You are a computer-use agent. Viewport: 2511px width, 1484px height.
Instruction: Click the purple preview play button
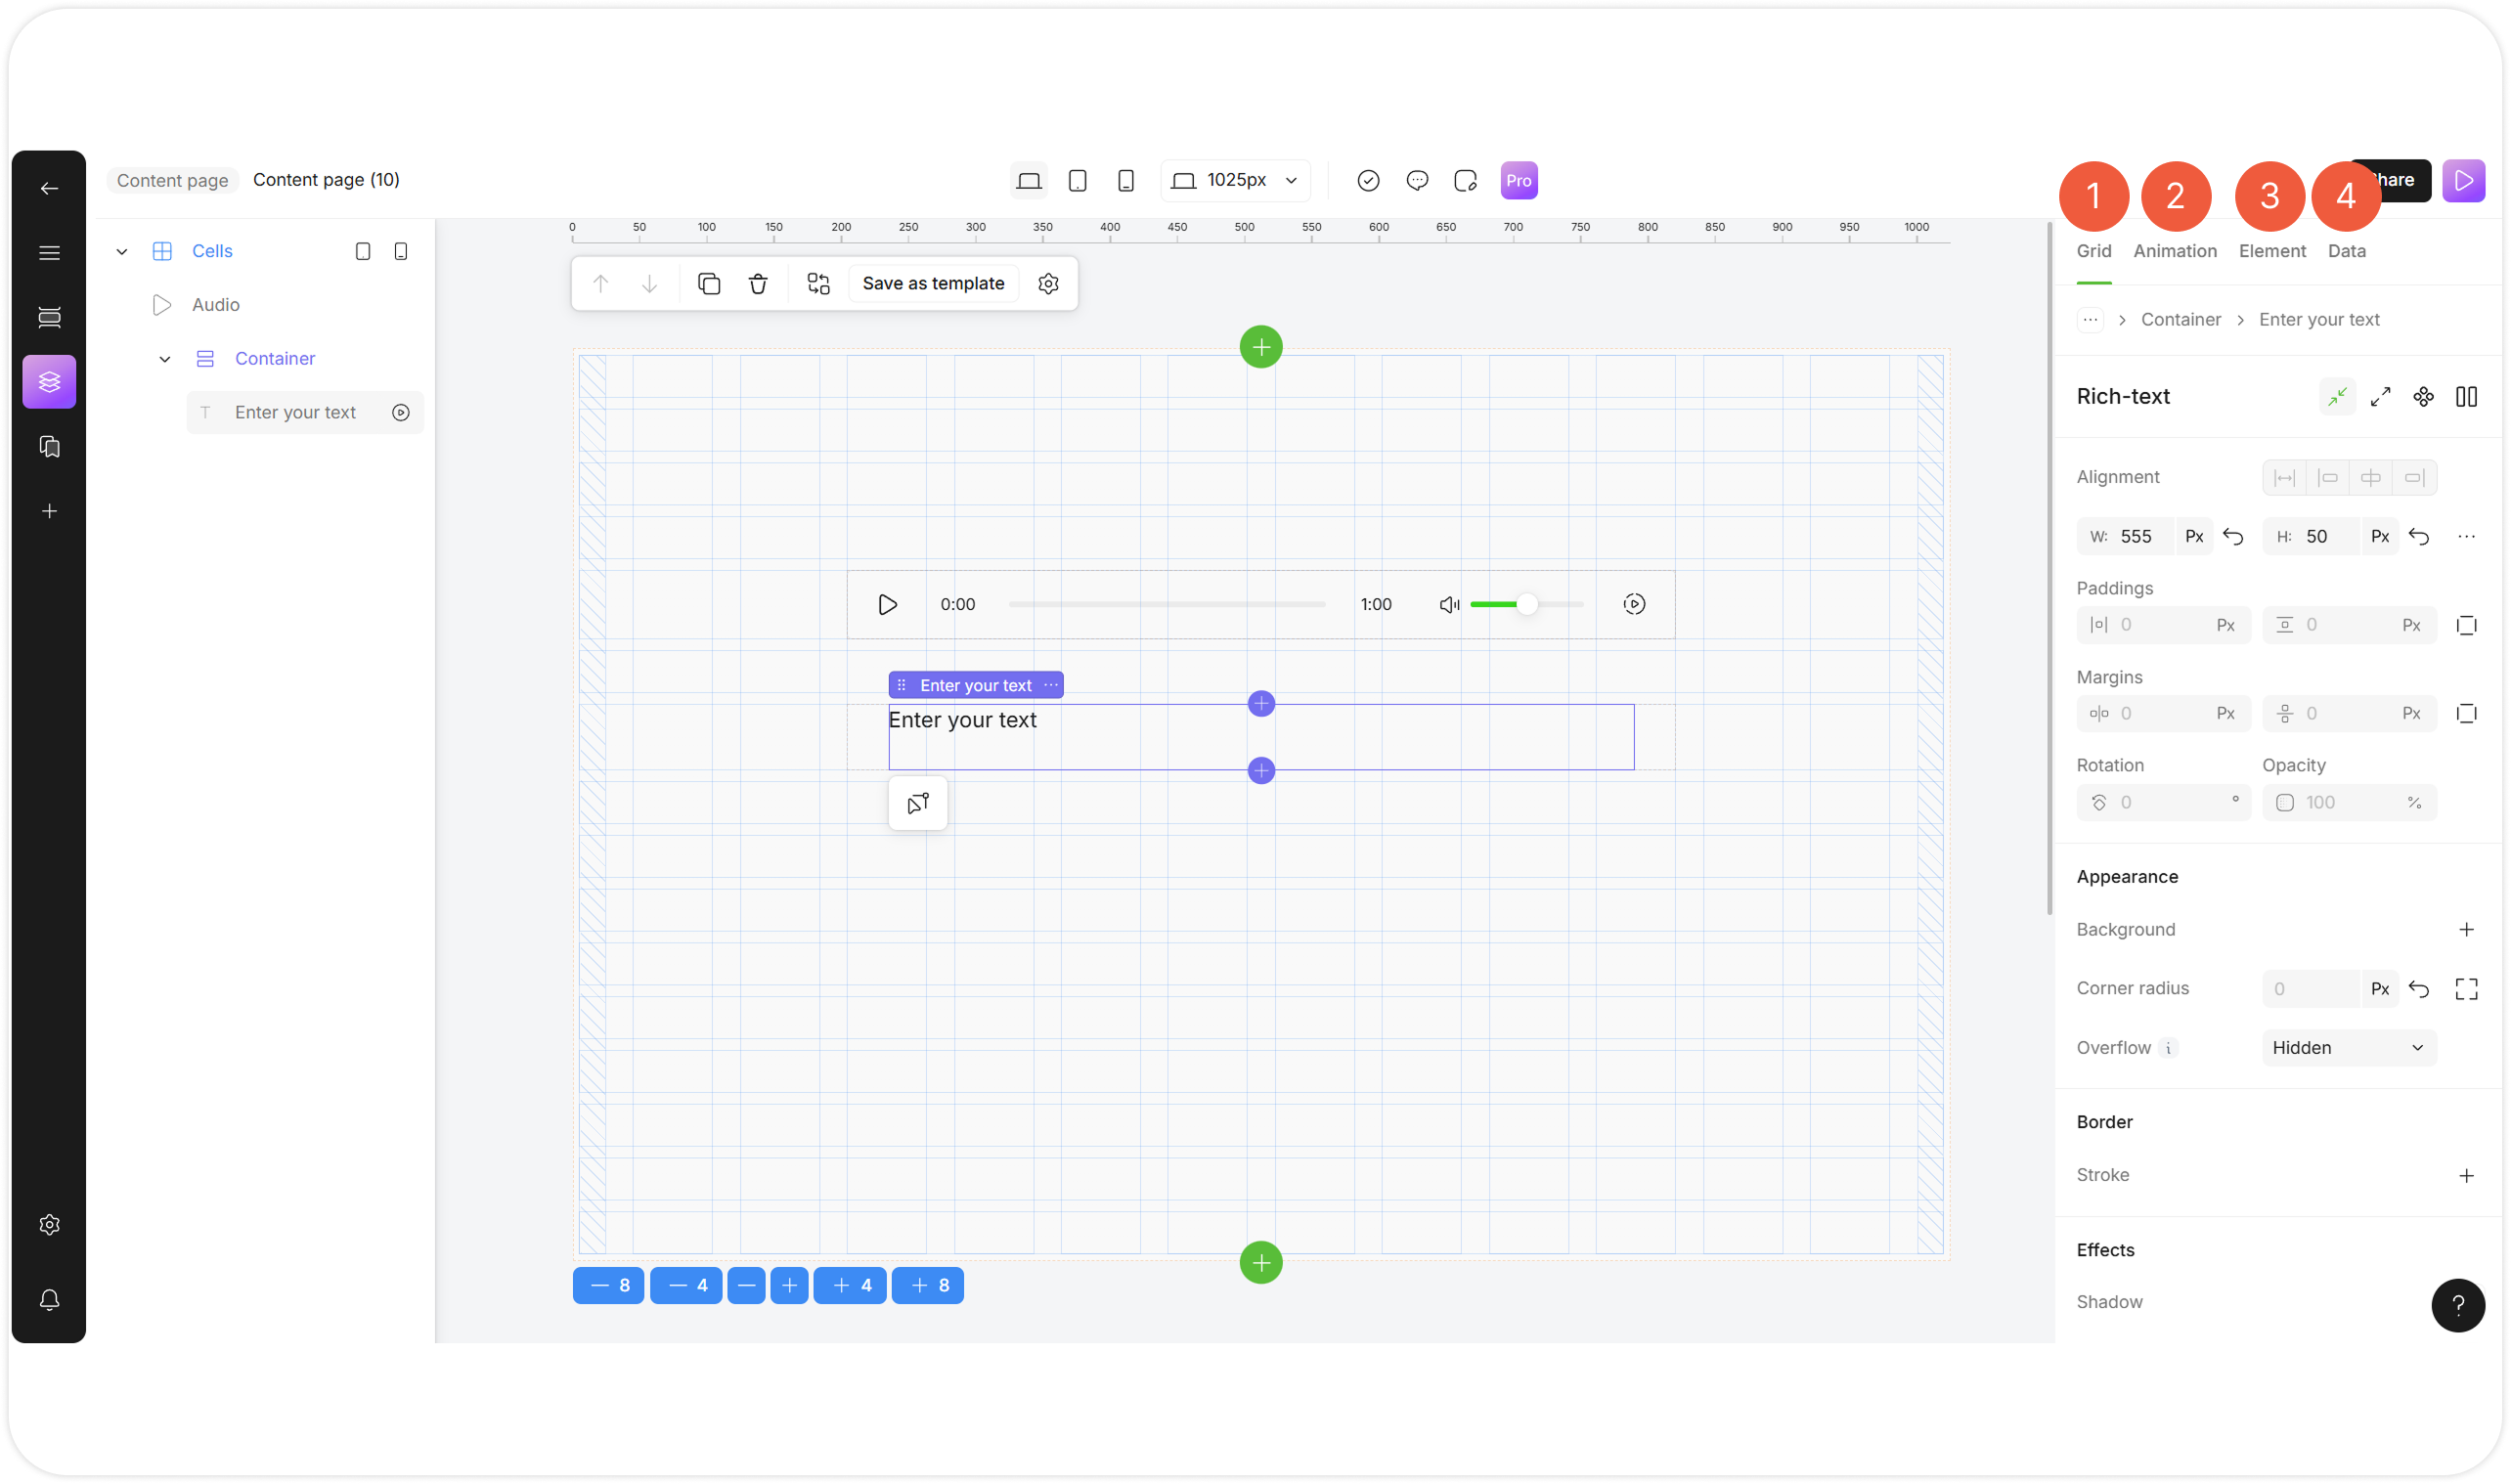(x=2462, y=181)
